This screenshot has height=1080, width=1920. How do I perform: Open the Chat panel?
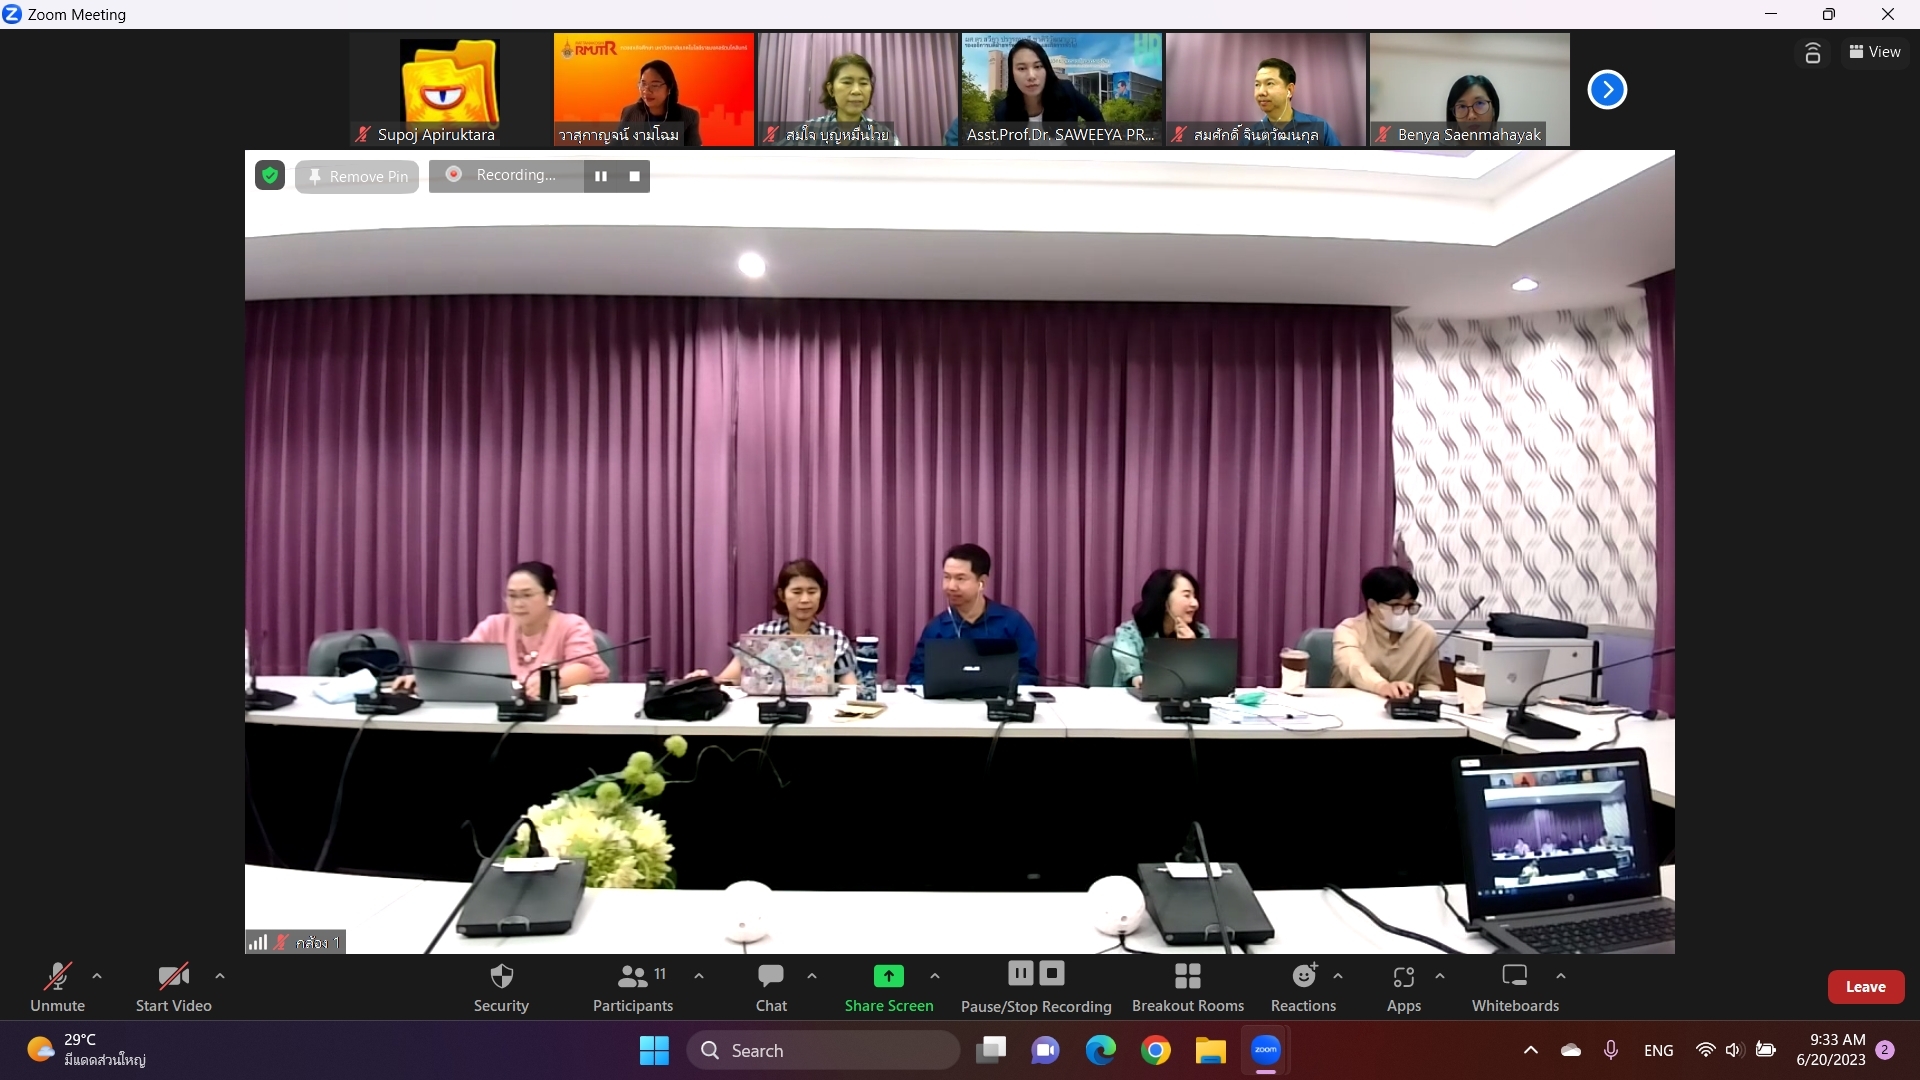(x=771, y=986)
